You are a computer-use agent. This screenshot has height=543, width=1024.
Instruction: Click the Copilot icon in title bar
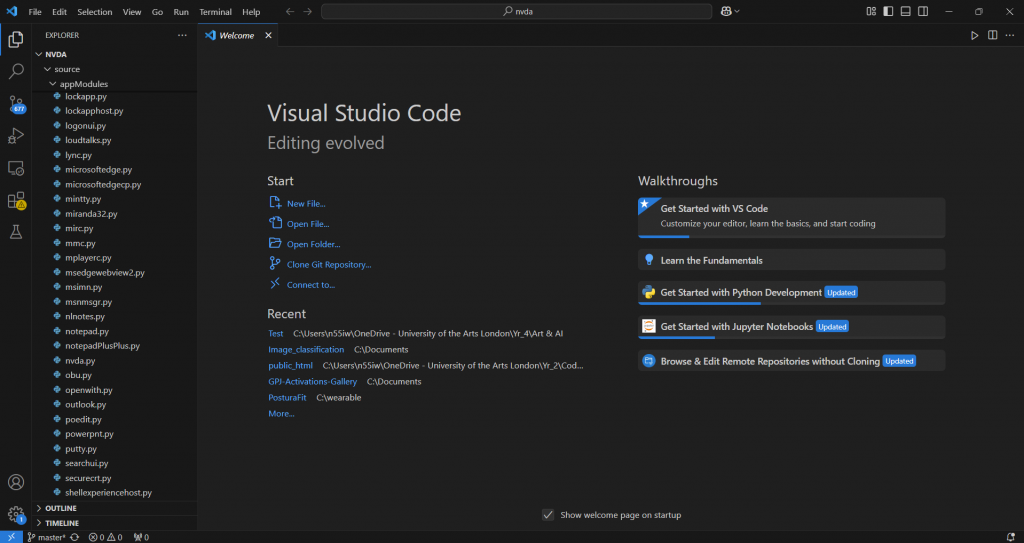[x=726, y=11]
